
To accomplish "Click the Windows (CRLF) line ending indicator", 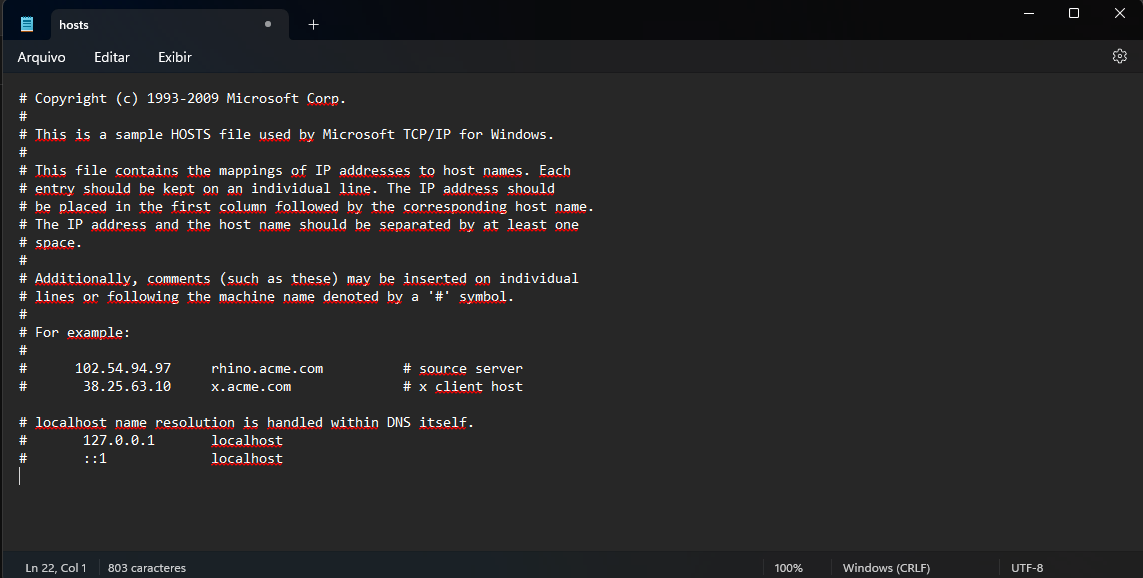I will [x=886, y=568].
